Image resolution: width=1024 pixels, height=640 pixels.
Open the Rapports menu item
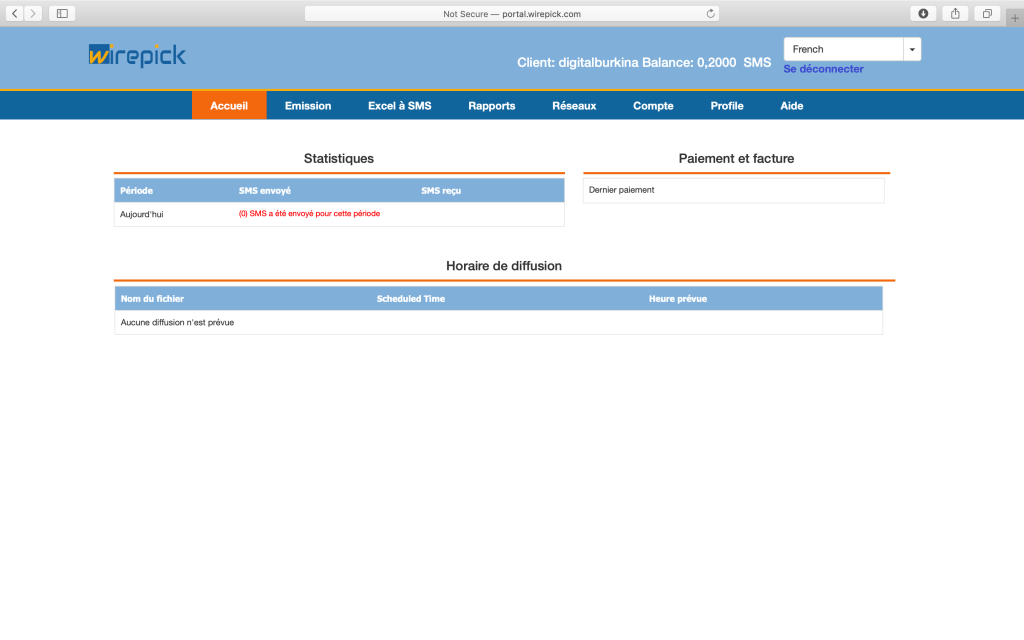click(x=492, y=106)
